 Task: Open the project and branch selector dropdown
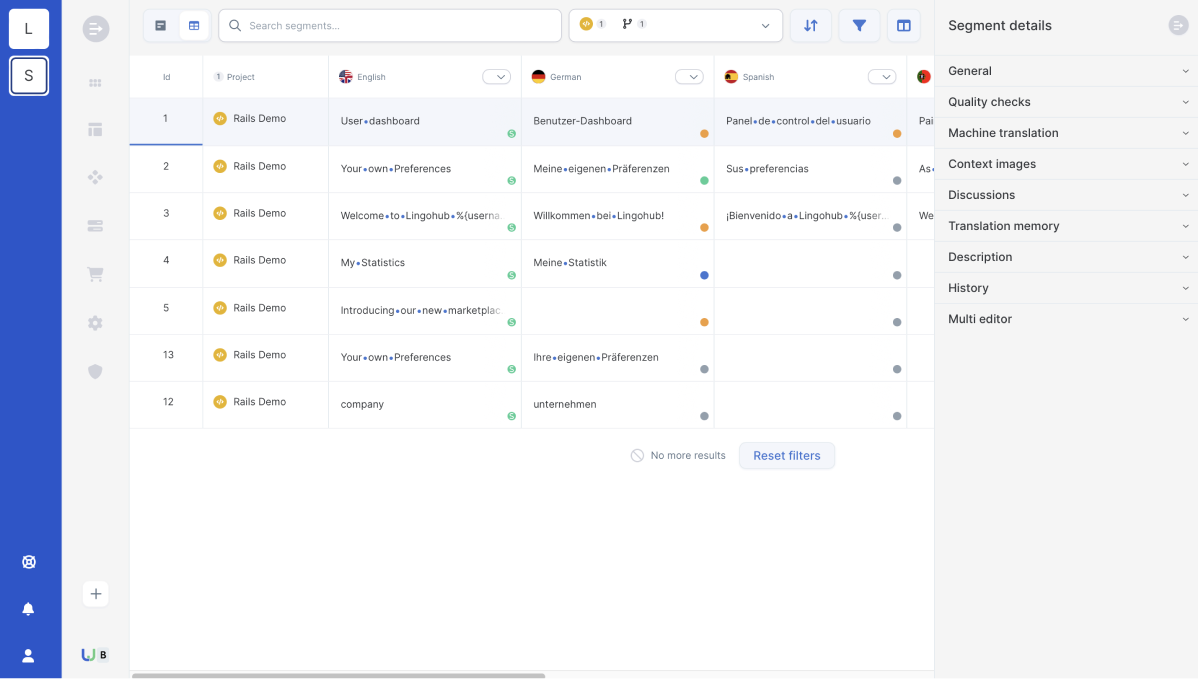[676, 25]
